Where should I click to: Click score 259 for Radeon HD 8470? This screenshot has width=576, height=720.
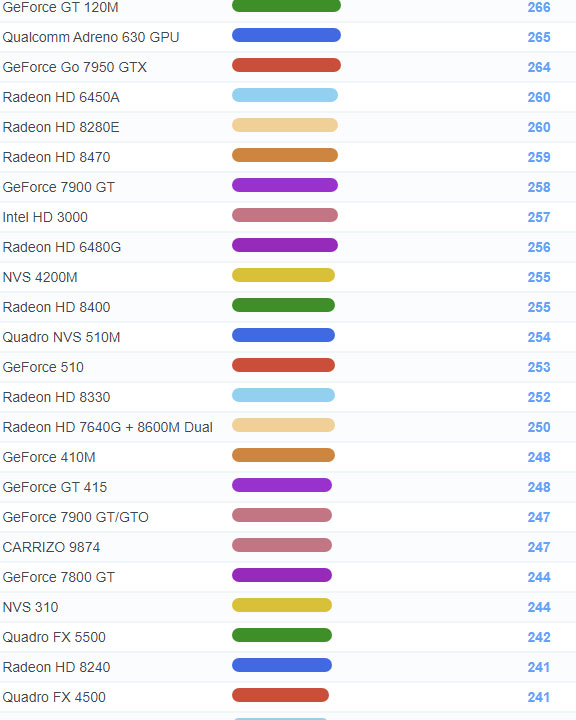539,157
